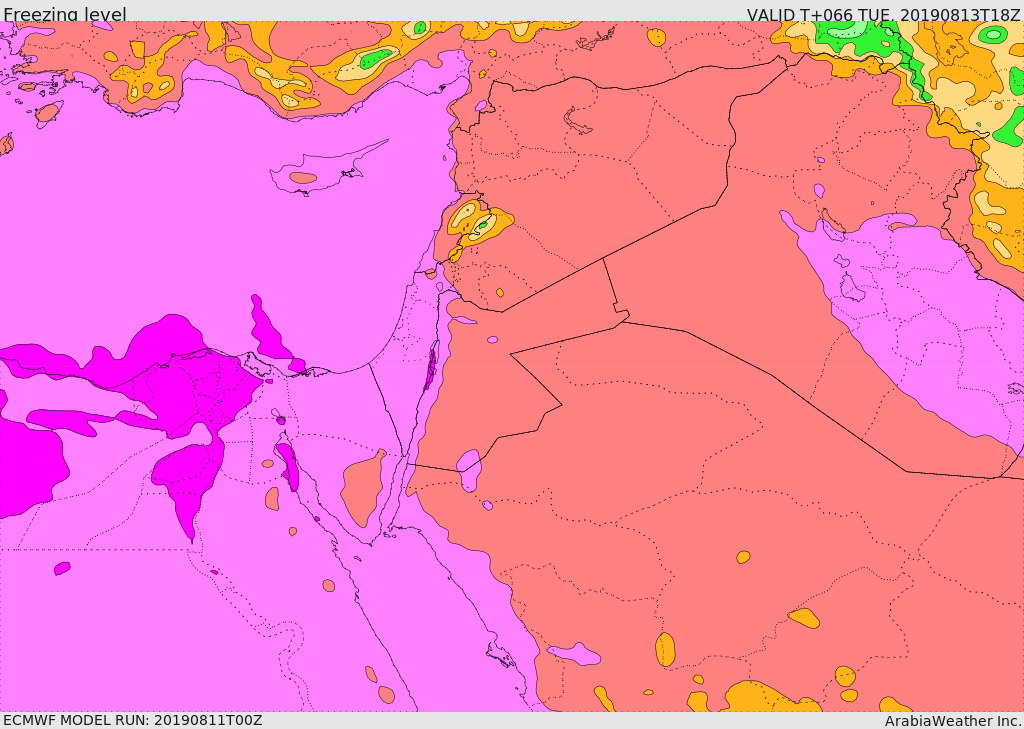The height and width of the screenshot is (729, 1024).
Task: Click dark magenta strip along the Nile valley
Action: point(288,466)
